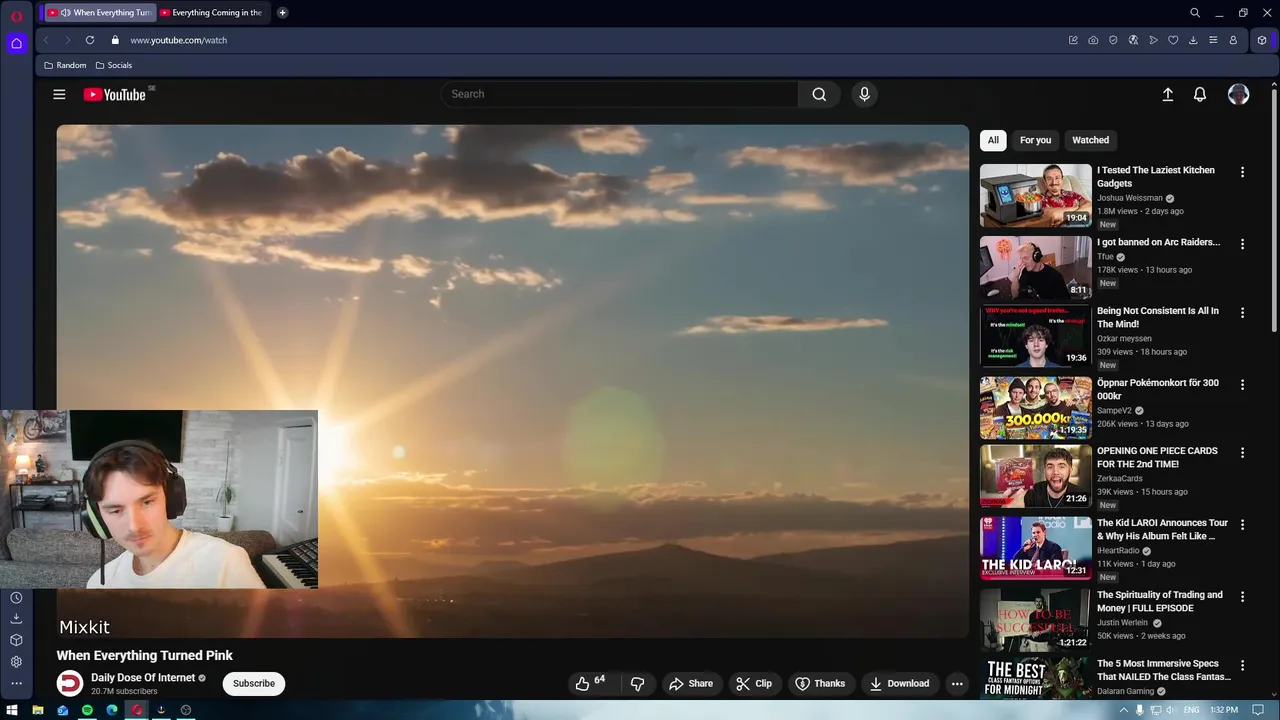
Task: Click the YouTube search input field
Action: [x=620, y=94]
